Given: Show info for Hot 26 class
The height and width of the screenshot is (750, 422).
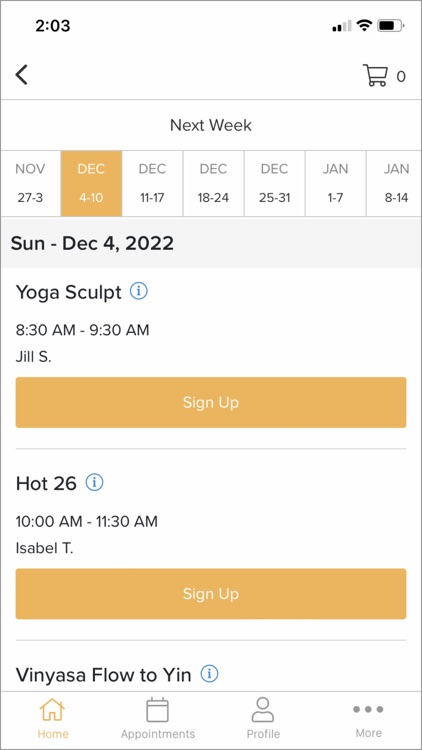Looking at the screenshot, I should coord(94,483).
